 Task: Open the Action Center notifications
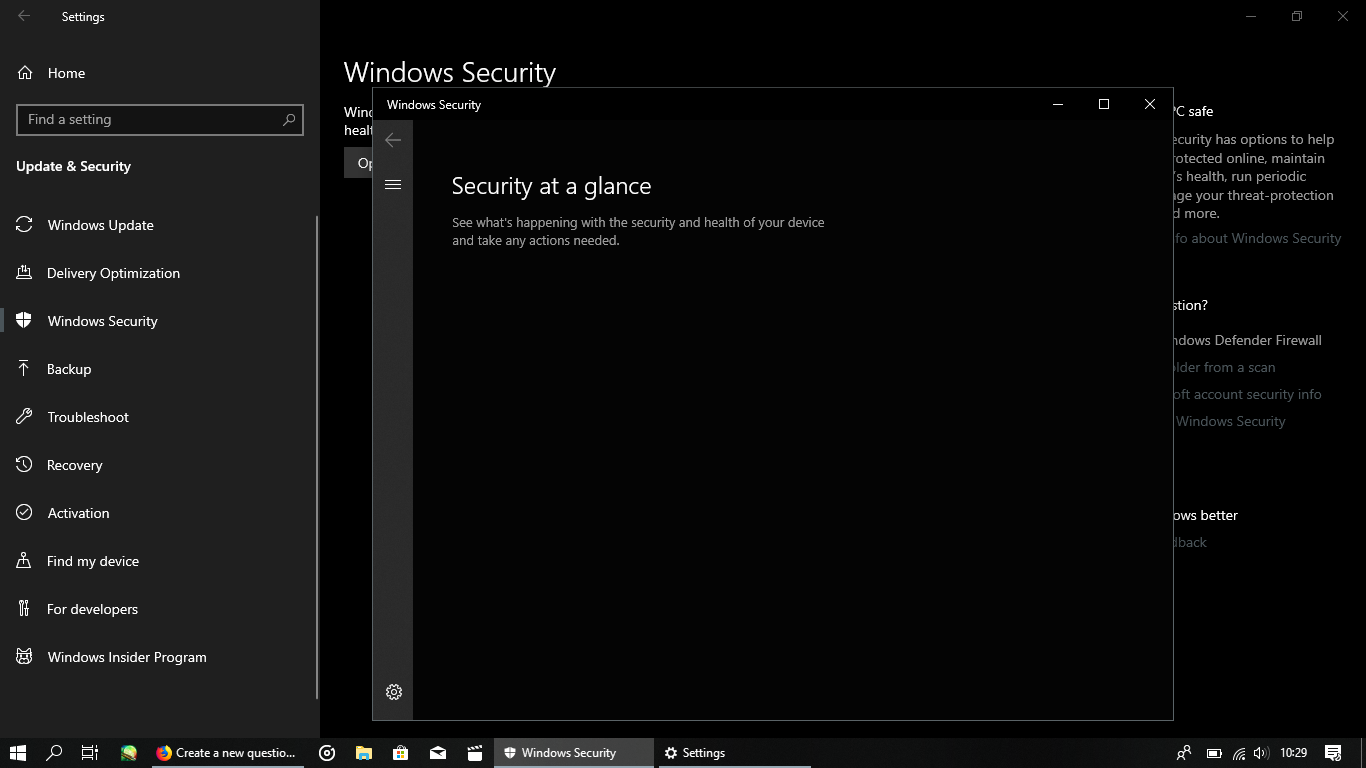coord(1333,753)
